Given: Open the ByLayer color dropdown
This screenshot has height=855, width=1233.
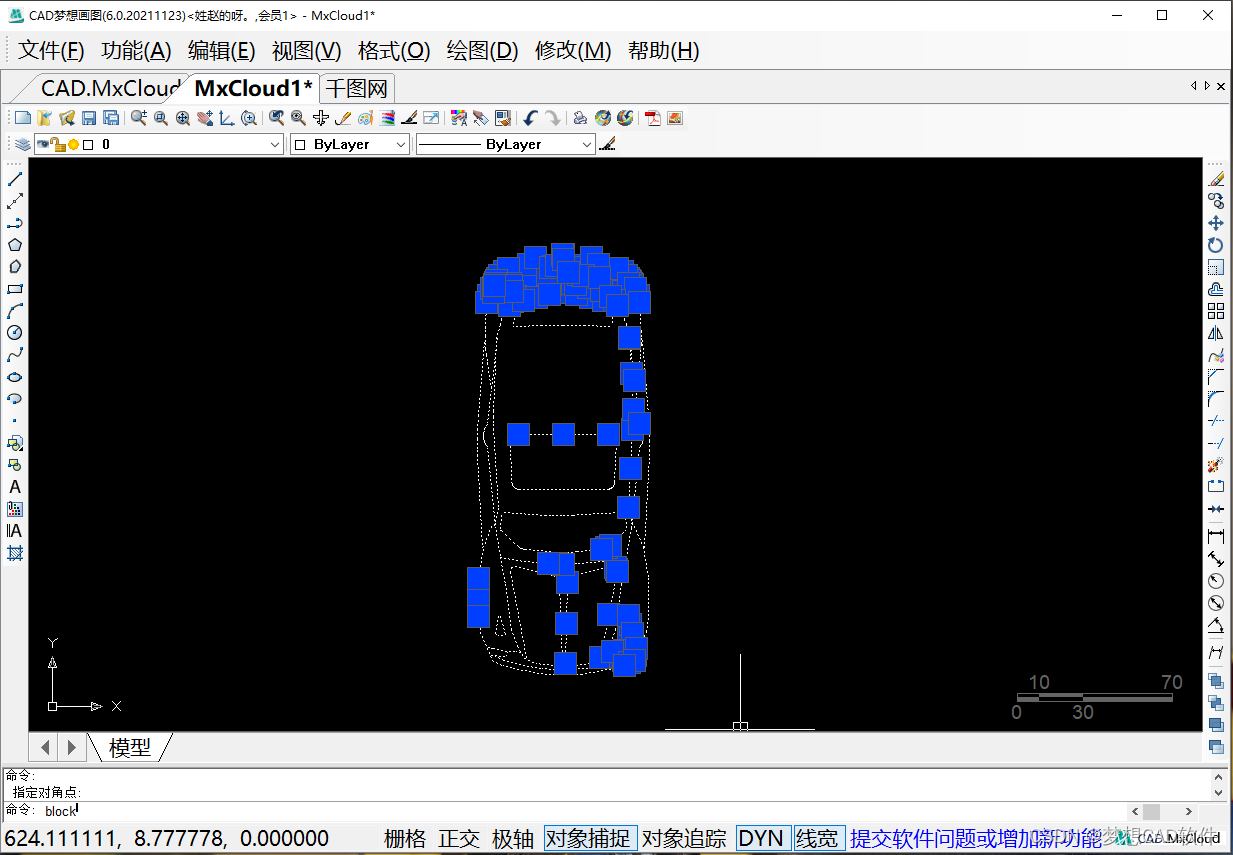Looking at the screenshot, I should tap(402, 145).
